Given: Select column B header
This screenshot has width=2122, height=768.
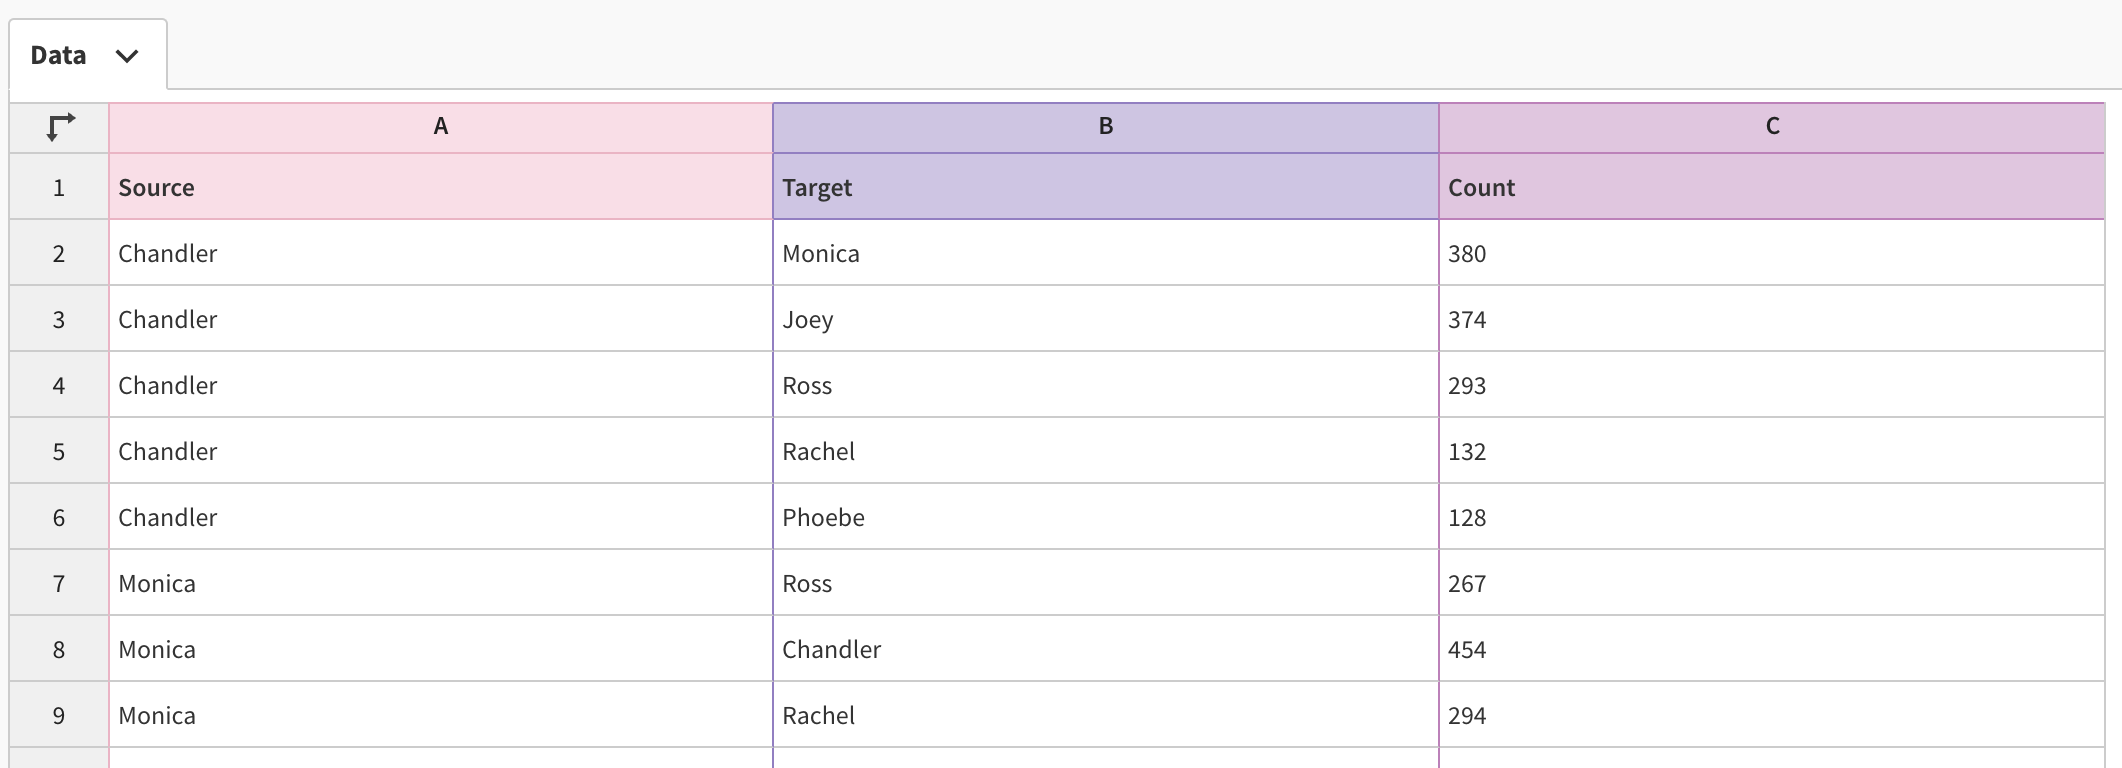Looking at the screenshot, I should coord(1105,127).
